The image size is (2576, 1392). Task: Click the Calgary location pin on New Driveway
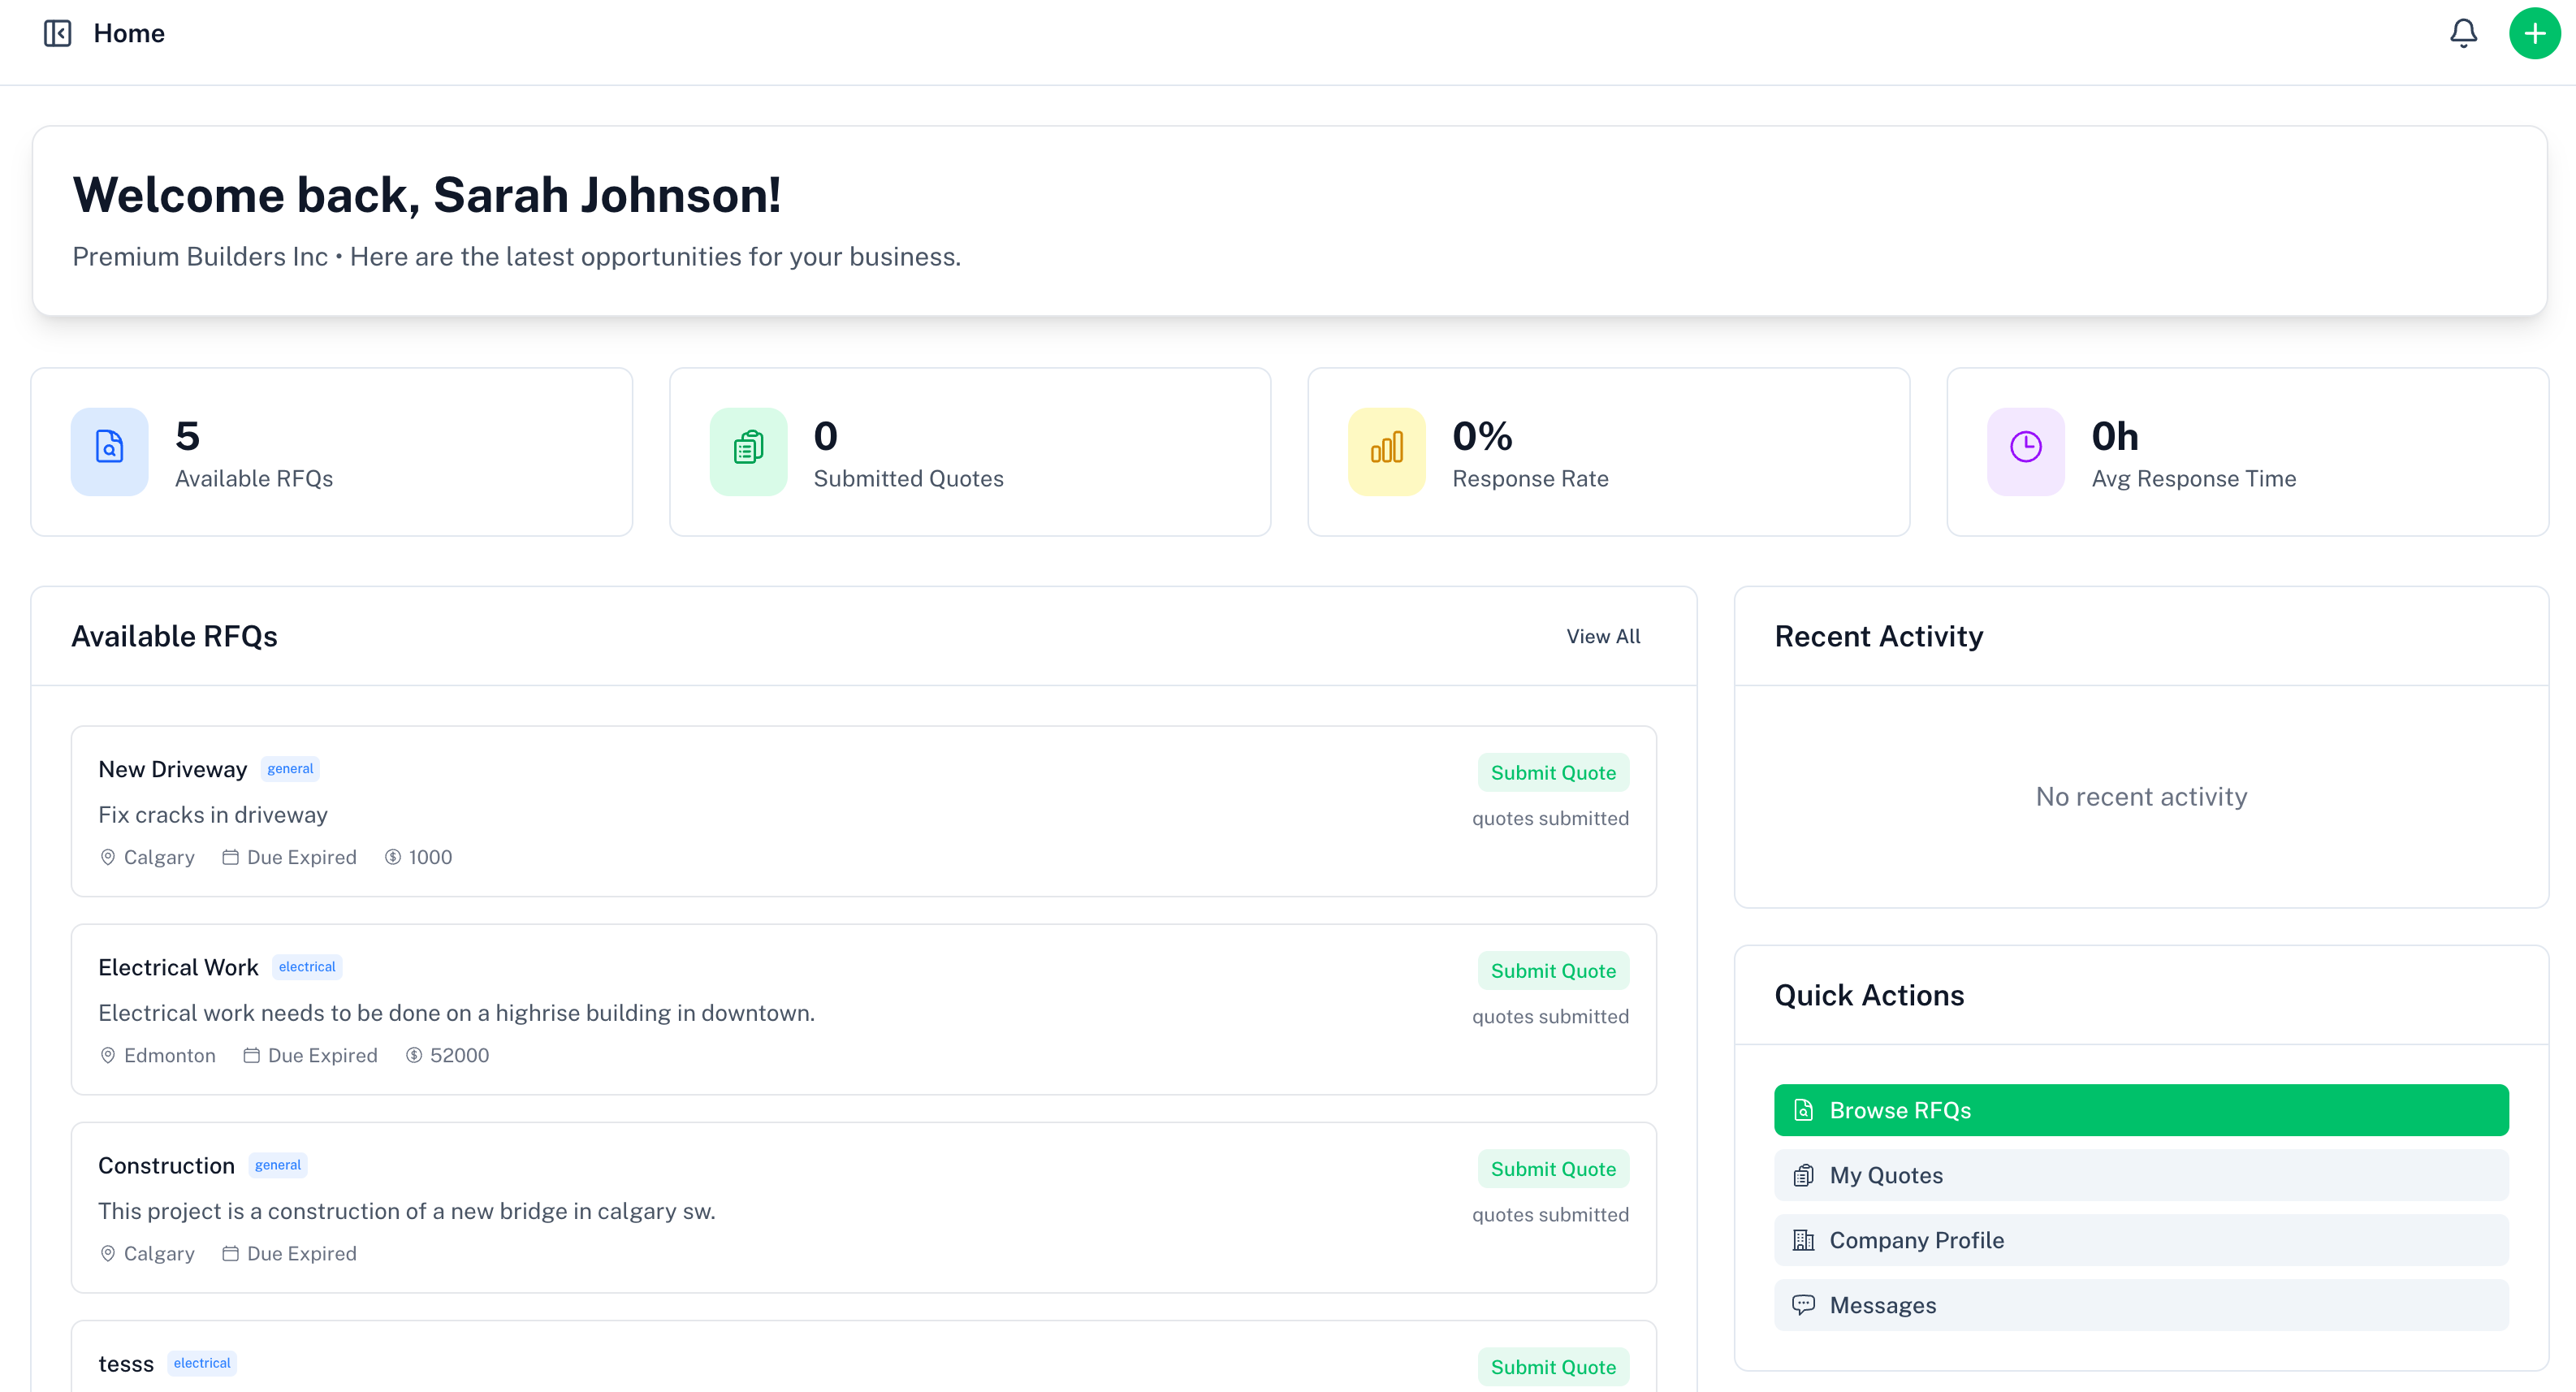click(x=108, y=857)
